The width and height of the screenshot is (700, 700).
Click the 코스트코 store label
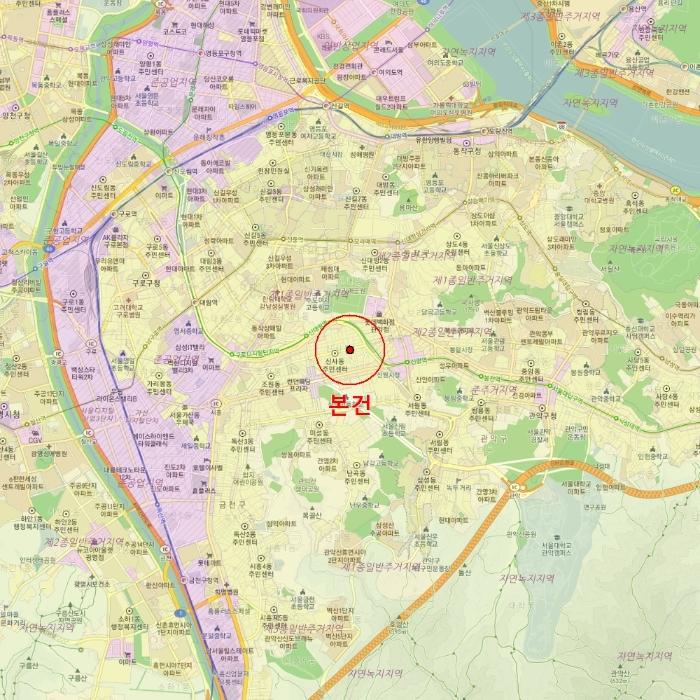click(x=175, y=32)
